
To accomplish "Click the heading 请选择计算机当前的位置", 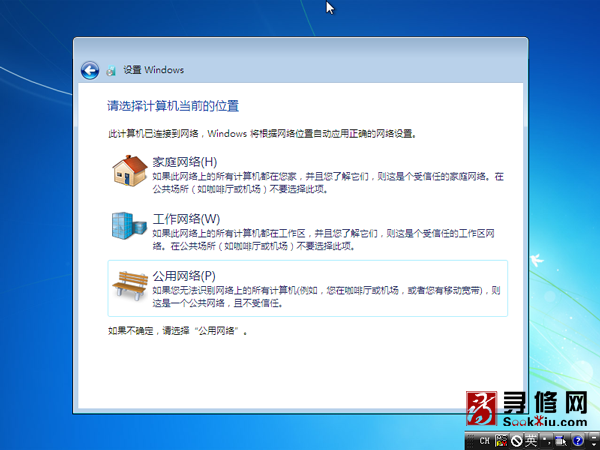I will 173,106.
